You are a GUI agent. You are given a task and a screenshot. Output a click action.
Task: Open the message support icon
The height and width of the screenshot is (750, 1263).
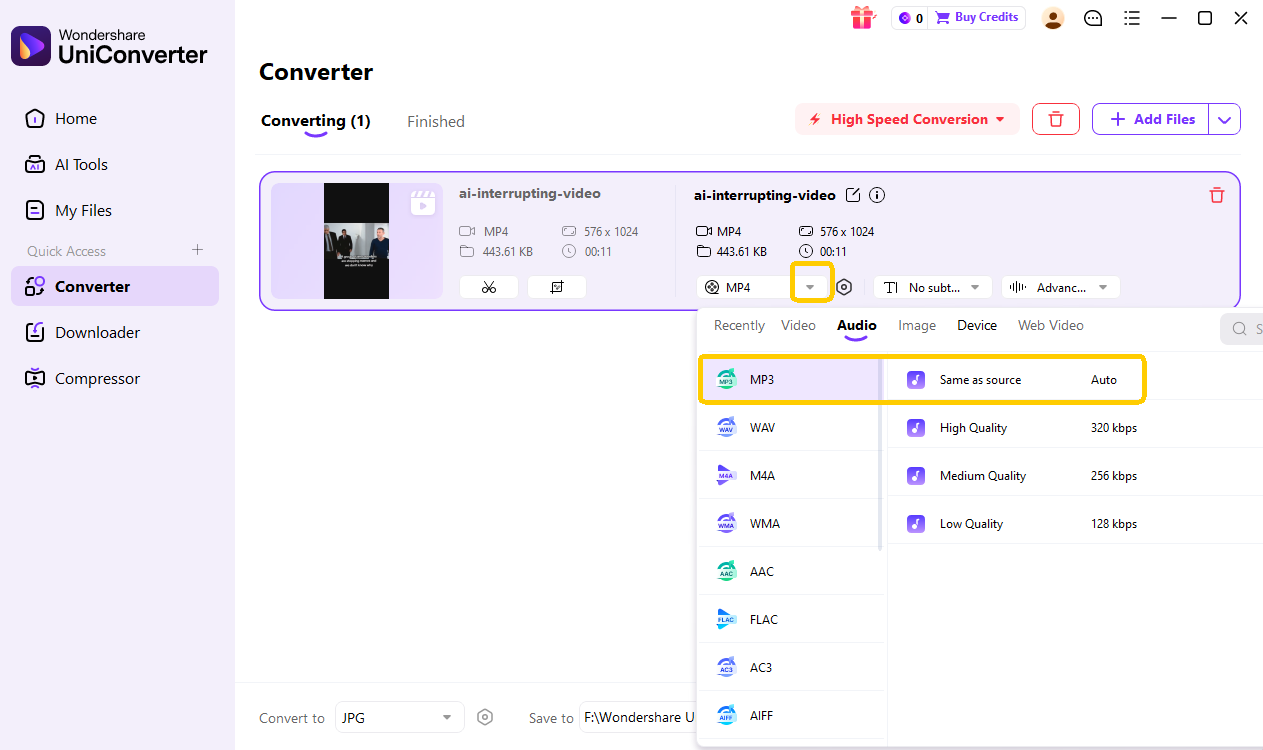[1093, 18]
